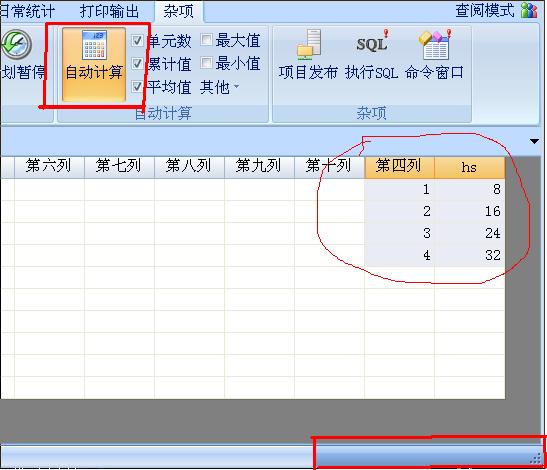This screenshot has width=547, height=470.
Task: Click the 自动计算 calculator icon
Action: (94, 45)
